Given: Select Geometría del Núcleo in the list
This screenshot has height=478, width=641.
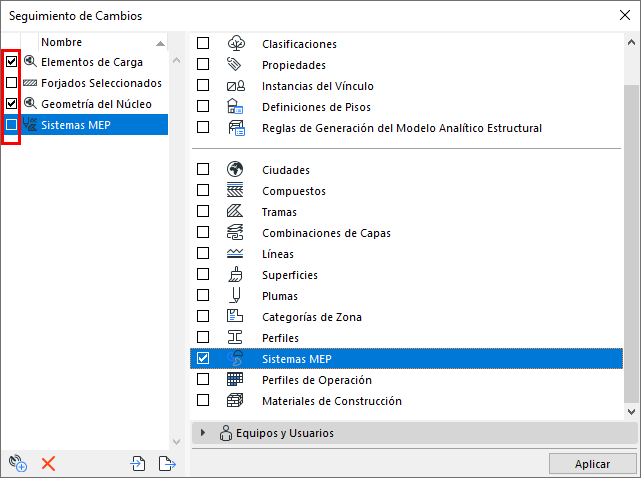Looking at the screenshot, I should tap(96, 103).
